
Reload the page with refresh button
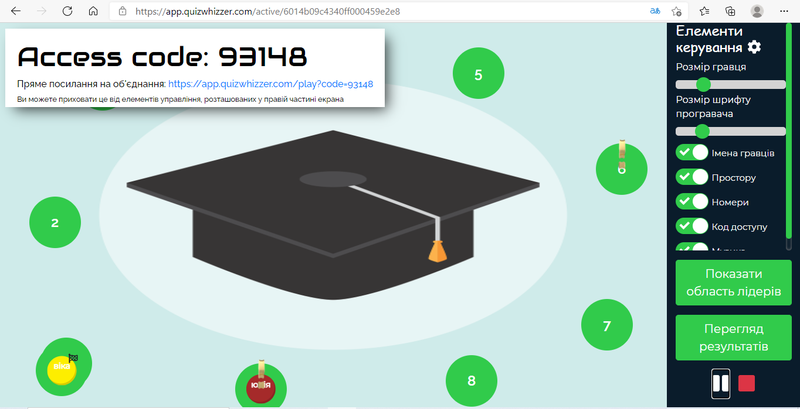66,11
